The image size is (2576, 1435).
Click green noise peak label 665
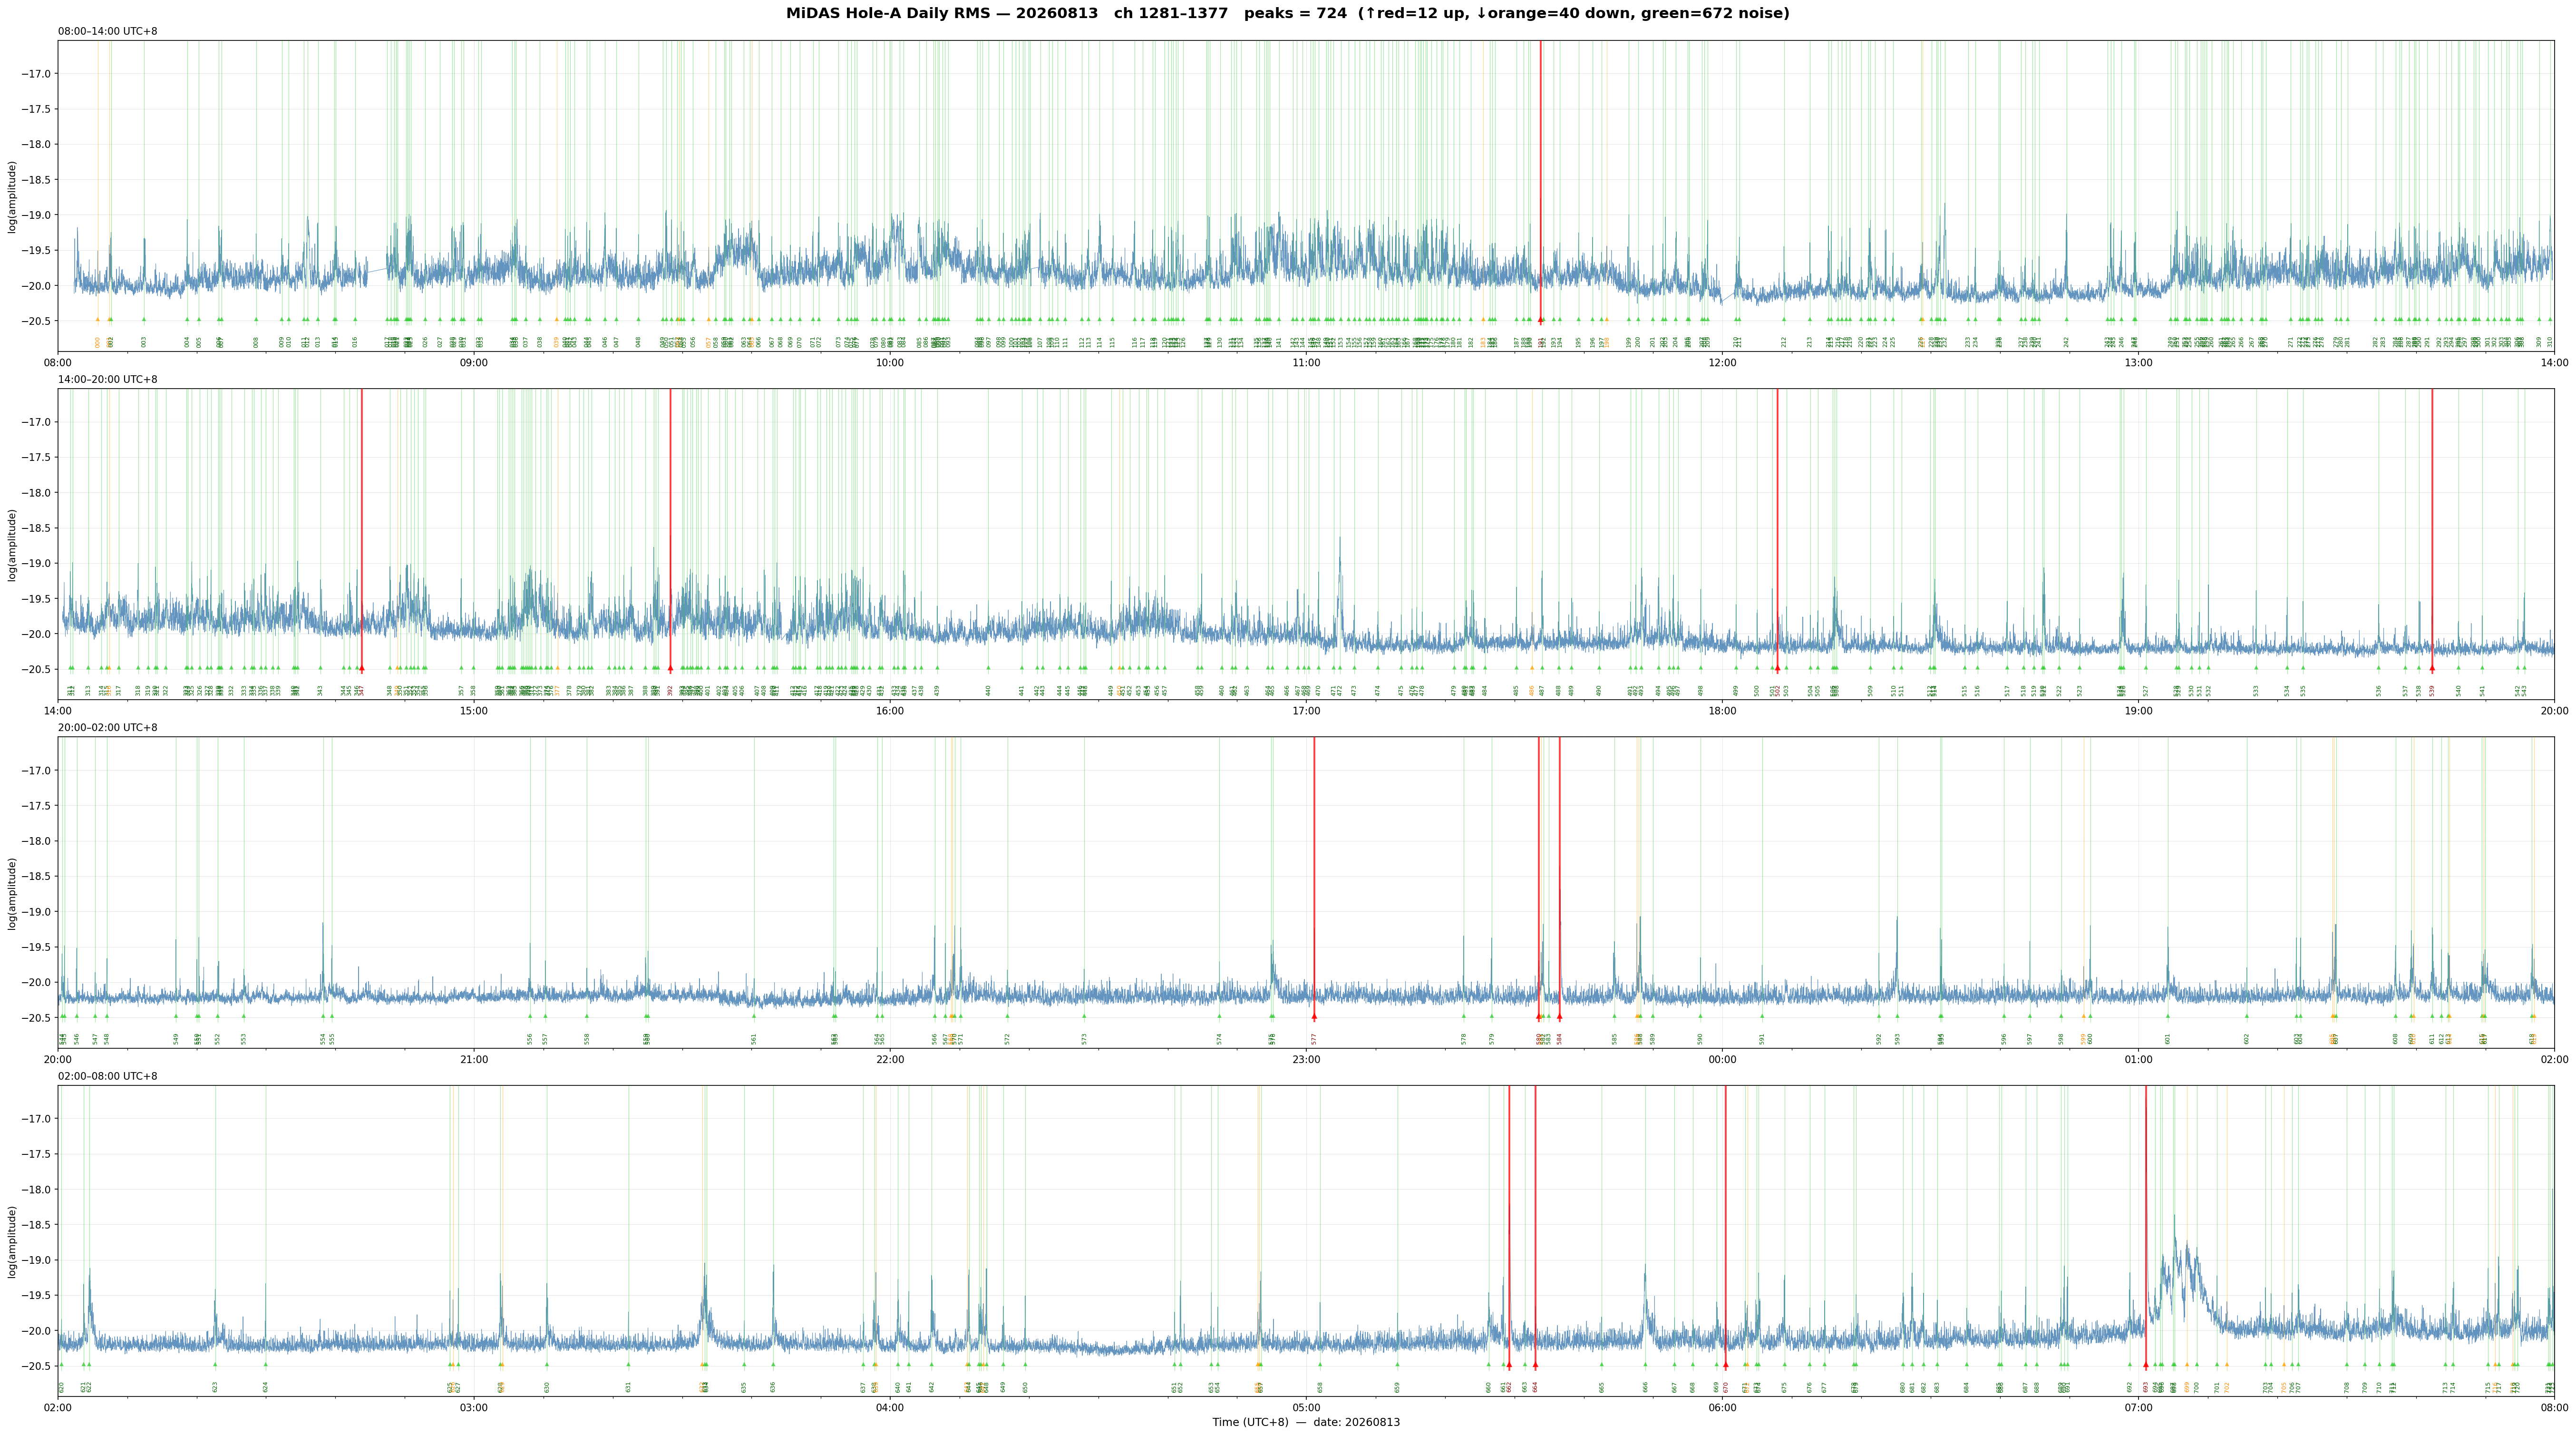point(1601,1387)
